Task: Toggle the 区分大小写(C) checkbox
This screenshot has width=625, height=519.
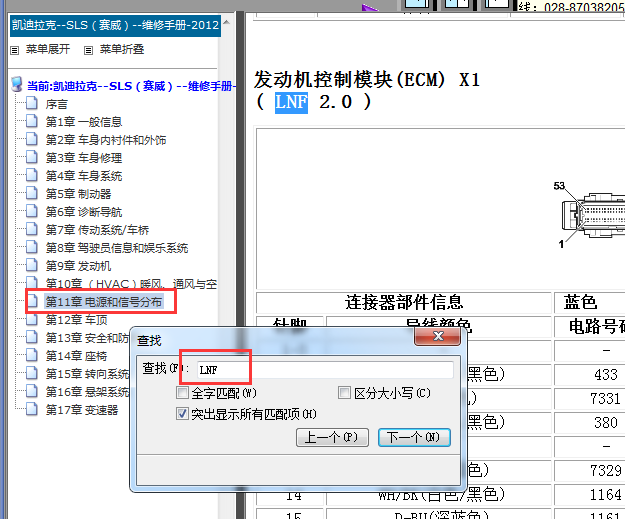Action: point(344,393)
